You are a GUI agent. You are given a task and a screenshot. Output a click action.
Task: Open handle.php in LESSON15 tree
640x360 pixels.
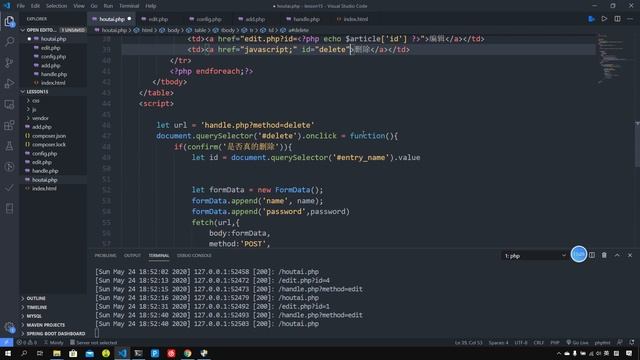pyautogui.click(x=45, y=171)
